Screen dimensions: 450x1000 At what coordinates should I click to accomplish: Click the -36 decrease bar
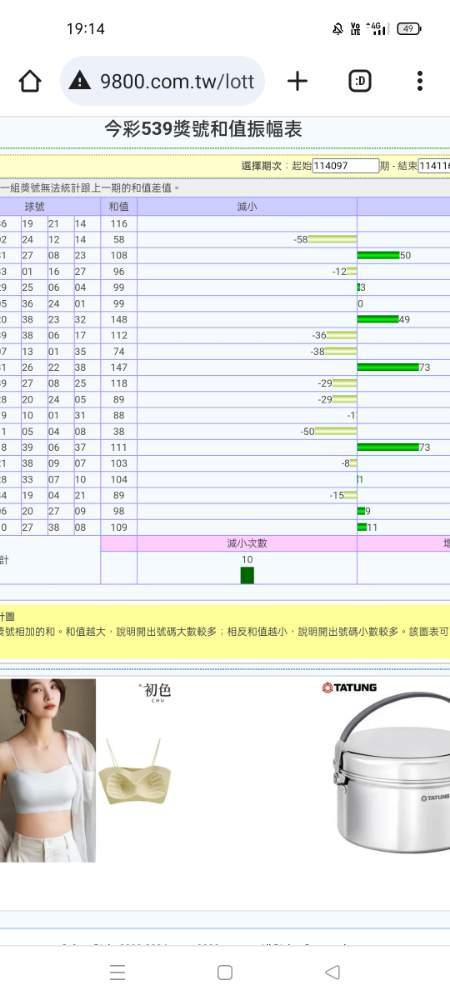coord(342,335)
